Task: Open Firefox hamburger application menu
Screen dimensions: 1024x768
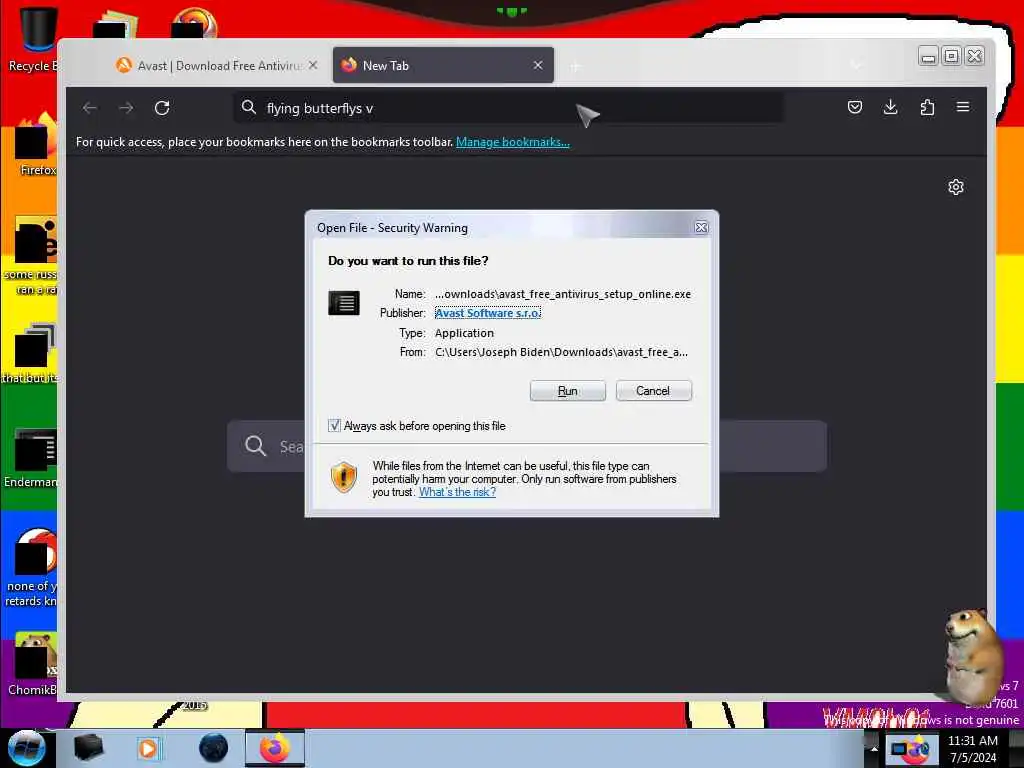Action: pyautogui.click(x=963, y=107)
